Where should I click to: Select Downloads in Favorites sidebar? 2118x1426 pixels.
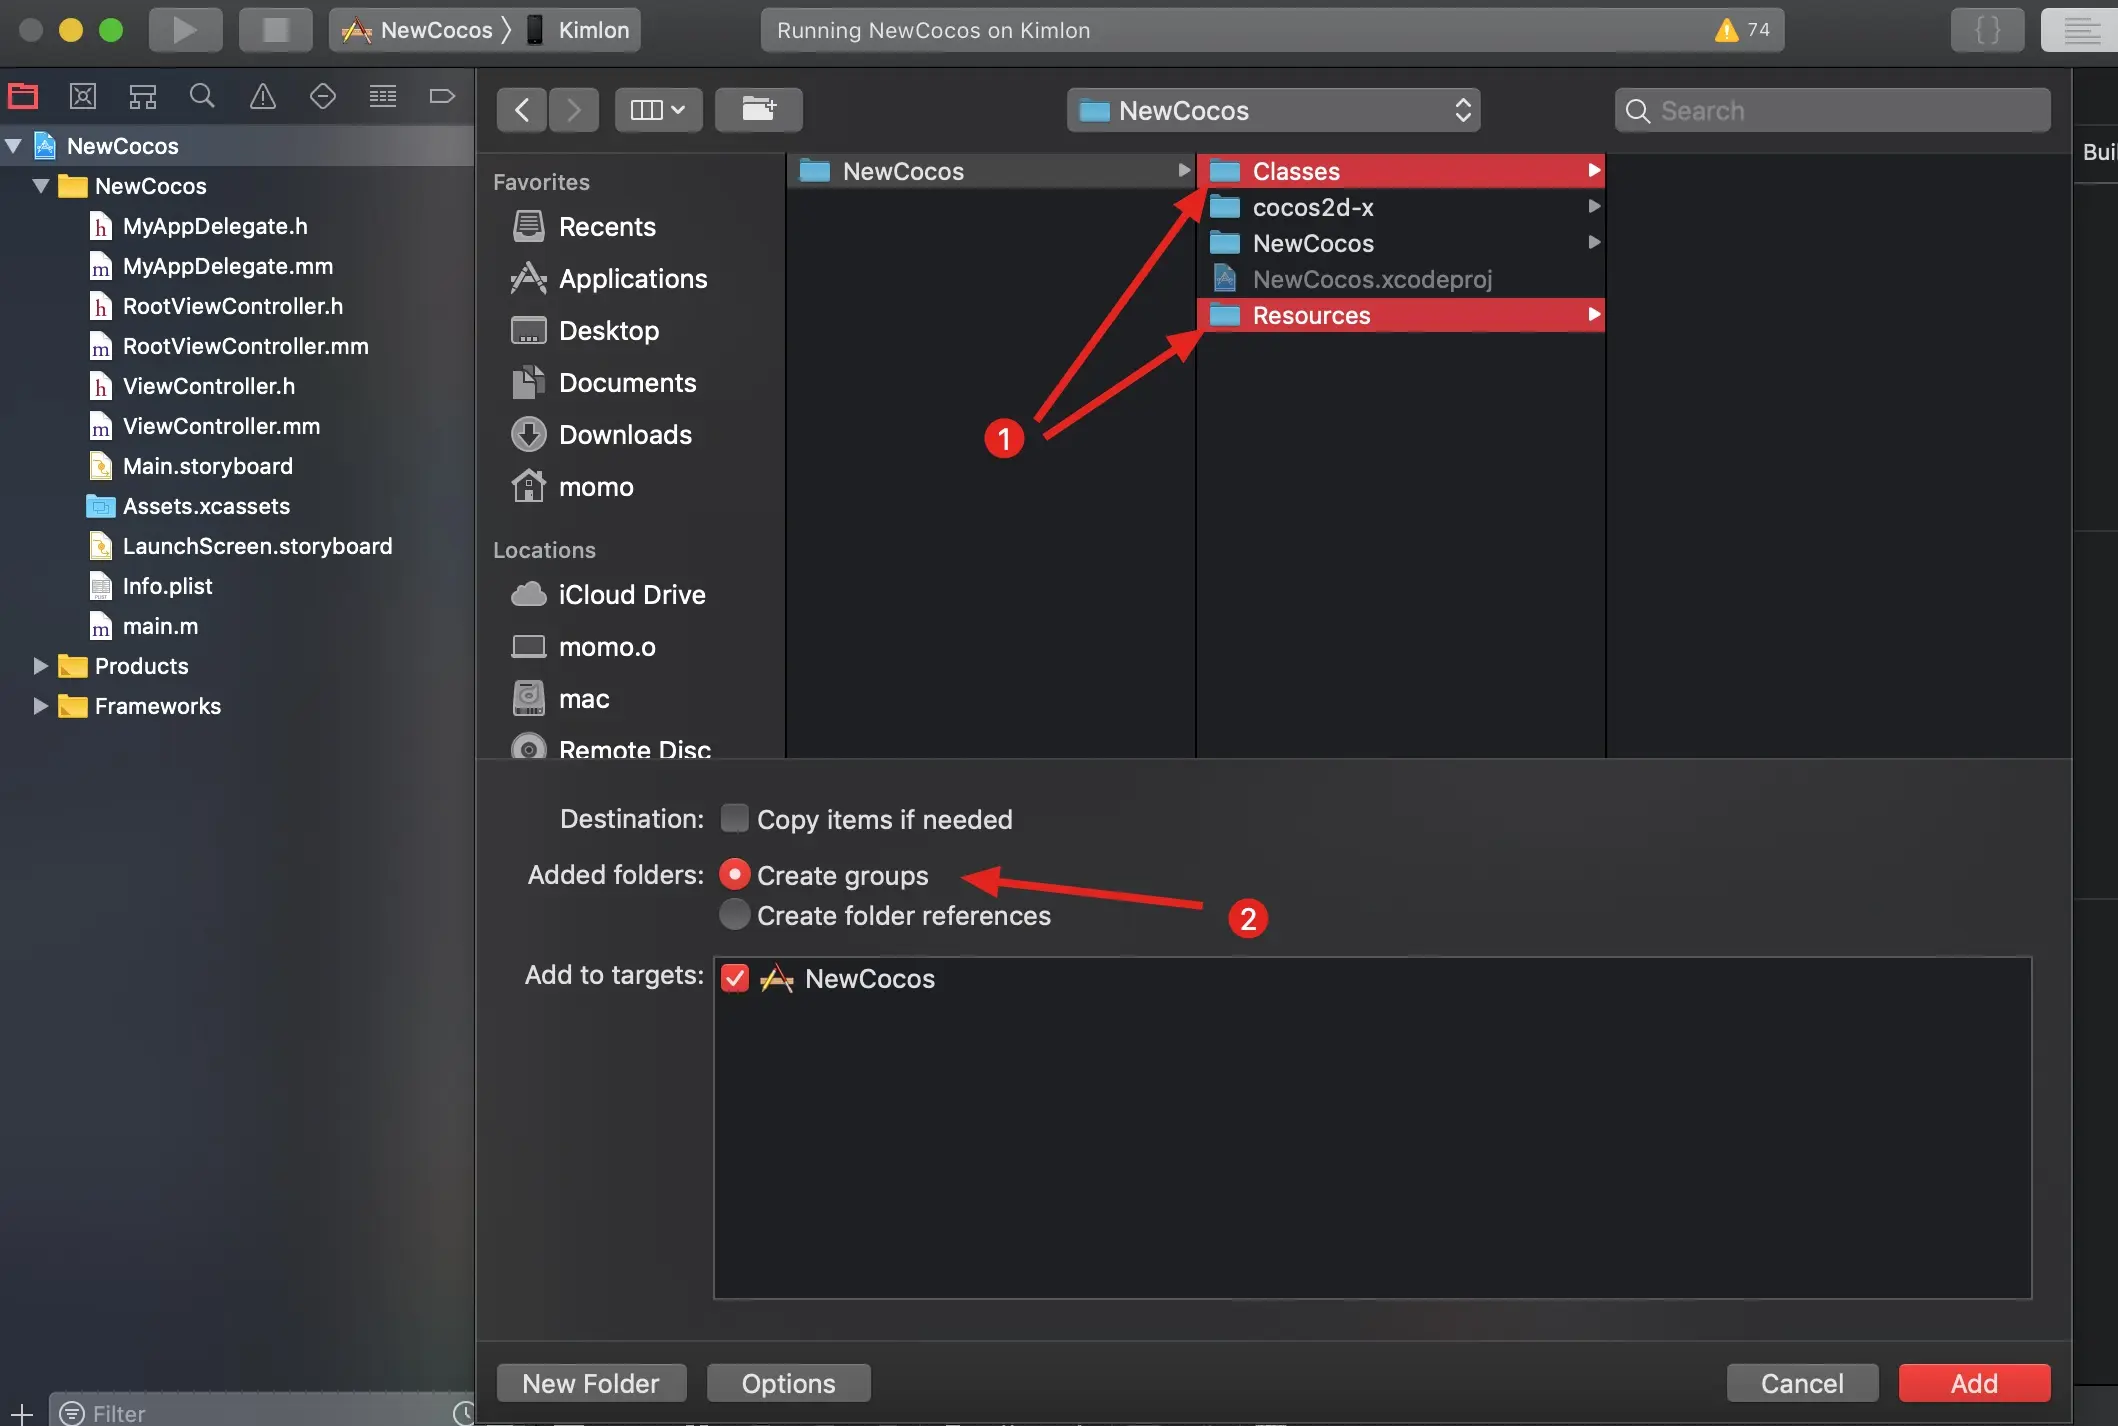click(x=625, y=435)
